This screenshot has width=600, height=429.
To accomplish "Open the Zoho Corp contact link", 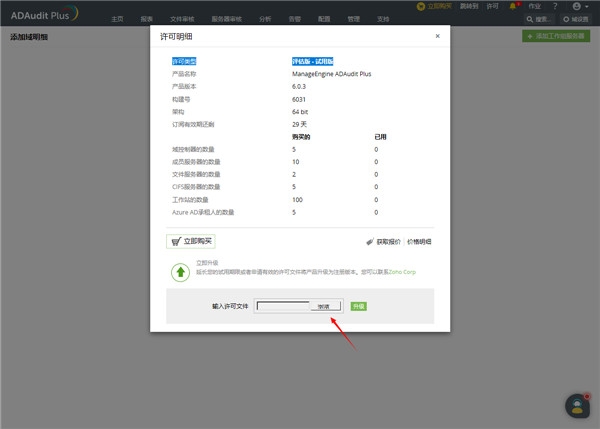I will point(402,272).
